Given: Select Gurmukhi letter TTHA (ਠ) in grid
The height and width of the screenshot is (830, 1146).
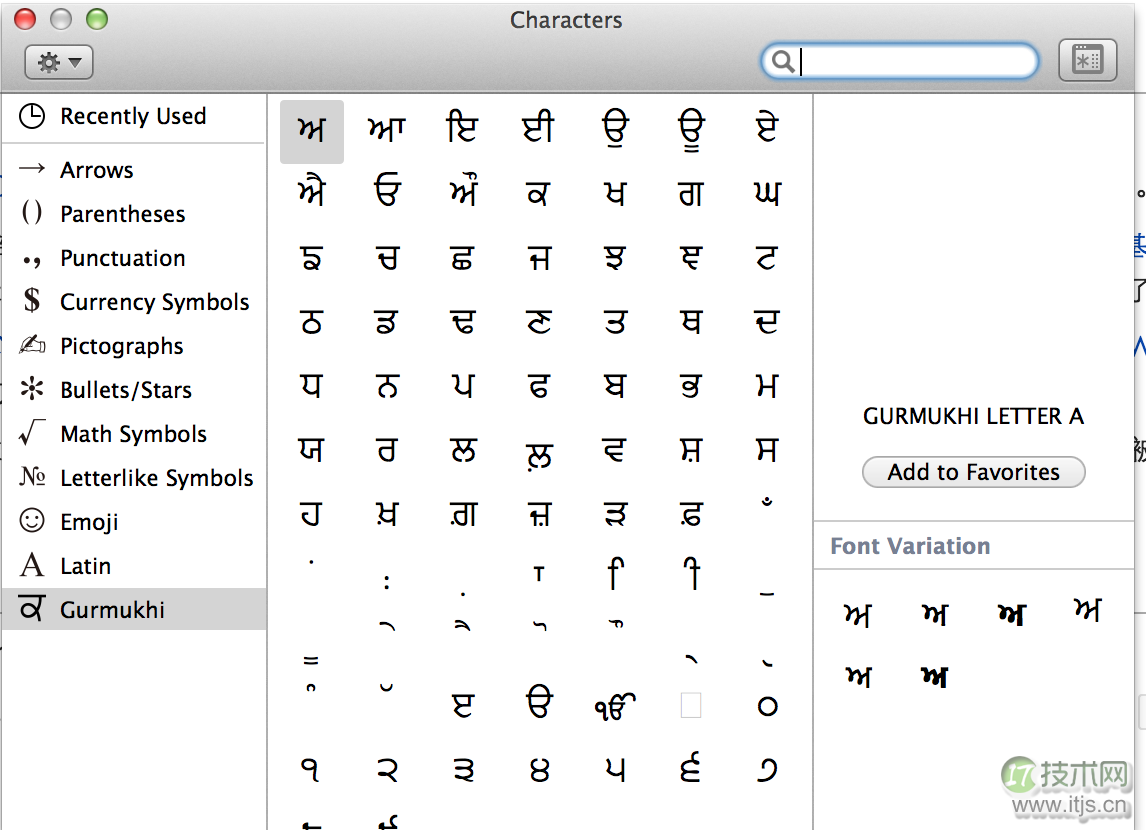Looking at the screenshot, I should pyautogui.click(x=311, y=322).
